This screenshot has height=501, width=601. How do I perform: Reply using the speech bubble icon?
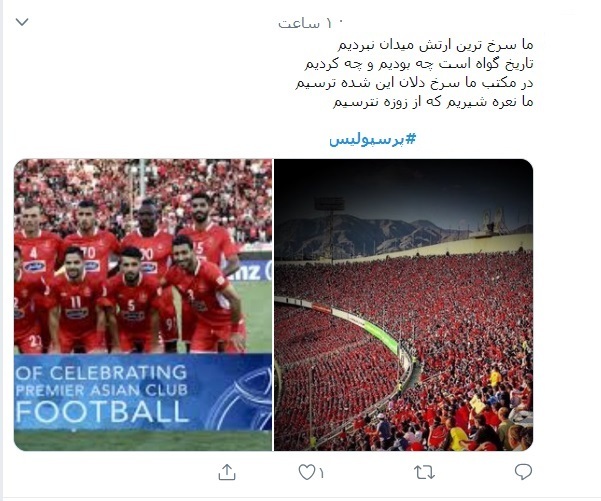tap(523, 472)
